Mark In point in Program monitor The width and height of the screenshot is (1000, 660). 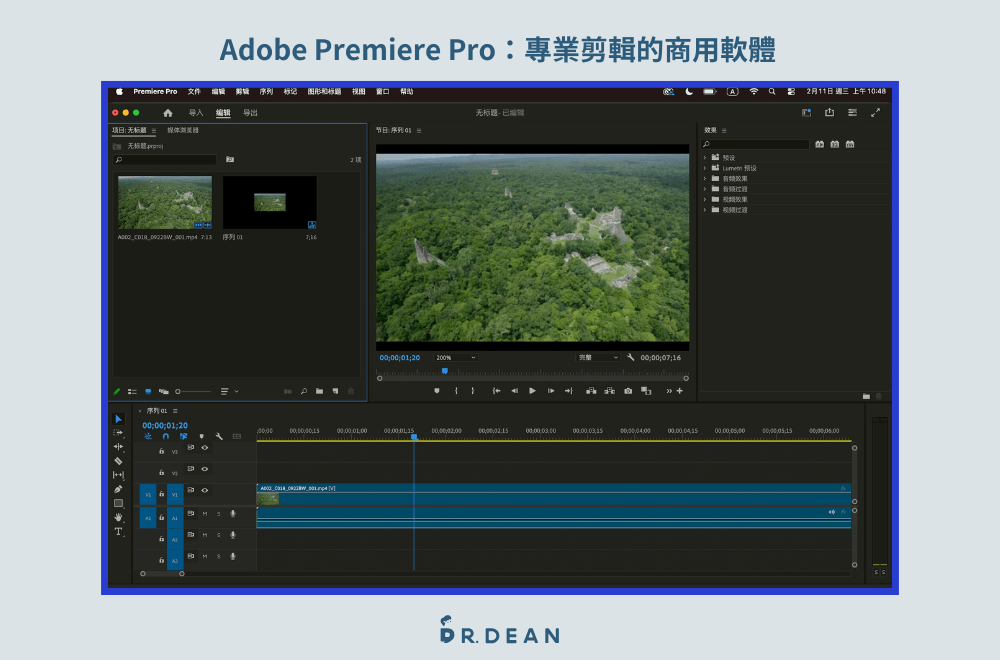point(456,391)
